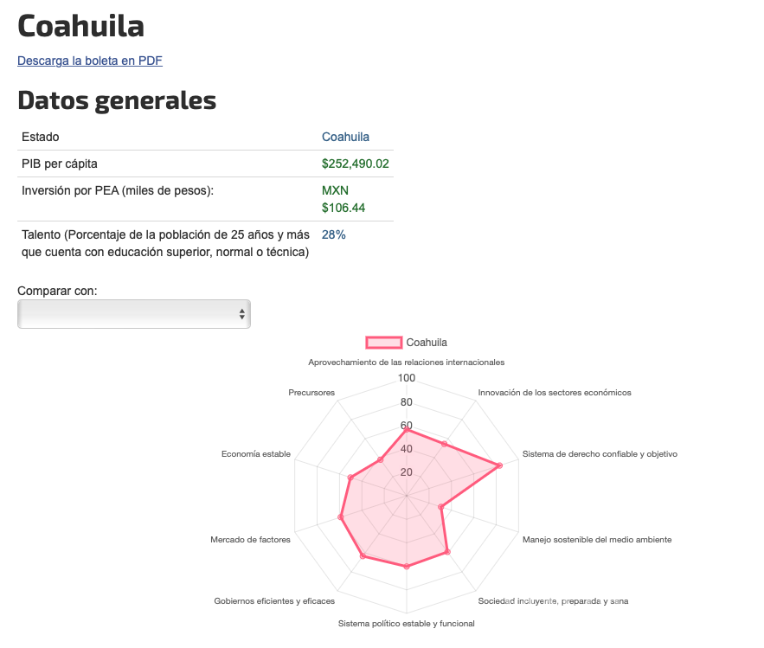Viewport: 764px width, 648px height.
Task: Click the radar point for Sistema político estable
Action: (407, 567)
